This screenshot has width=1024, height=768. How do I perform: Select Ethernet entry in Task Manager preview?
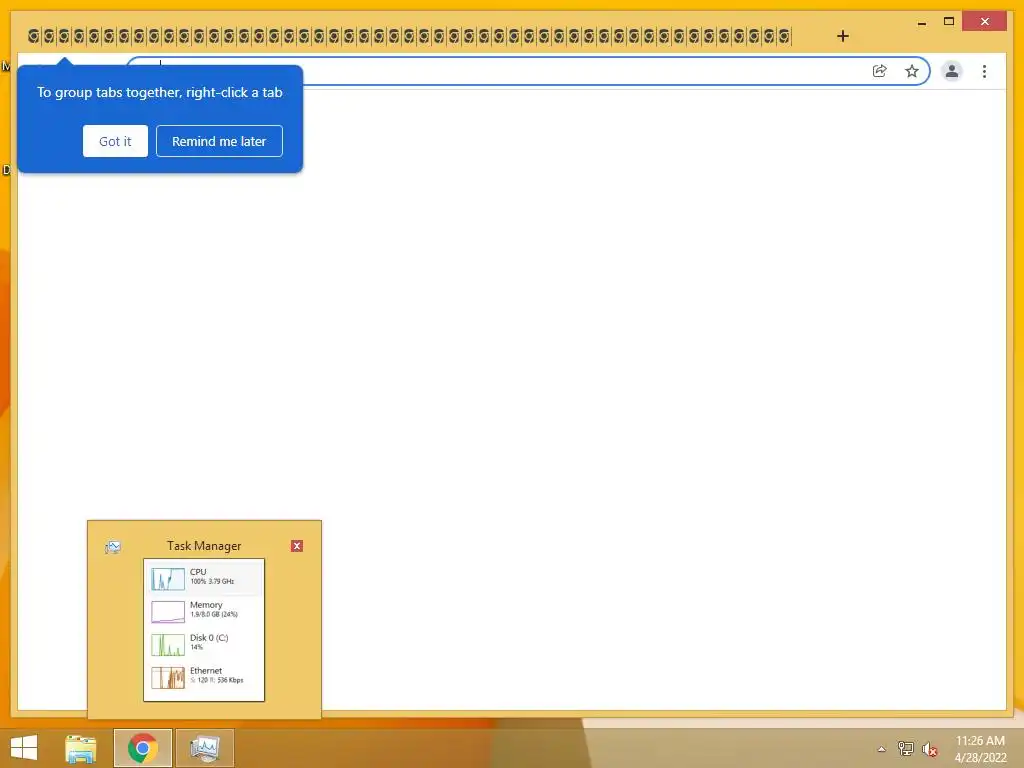tap(204, 677)
